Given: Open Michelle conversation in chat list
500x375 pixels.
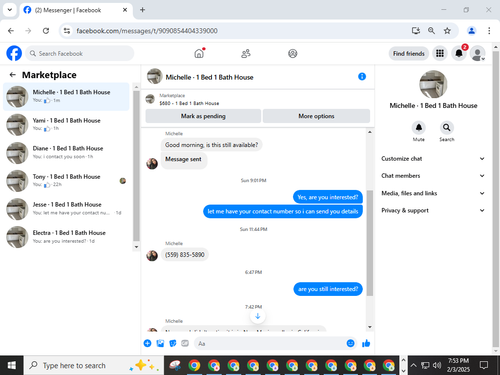Looking at the screenshot, I should [66, 96].
